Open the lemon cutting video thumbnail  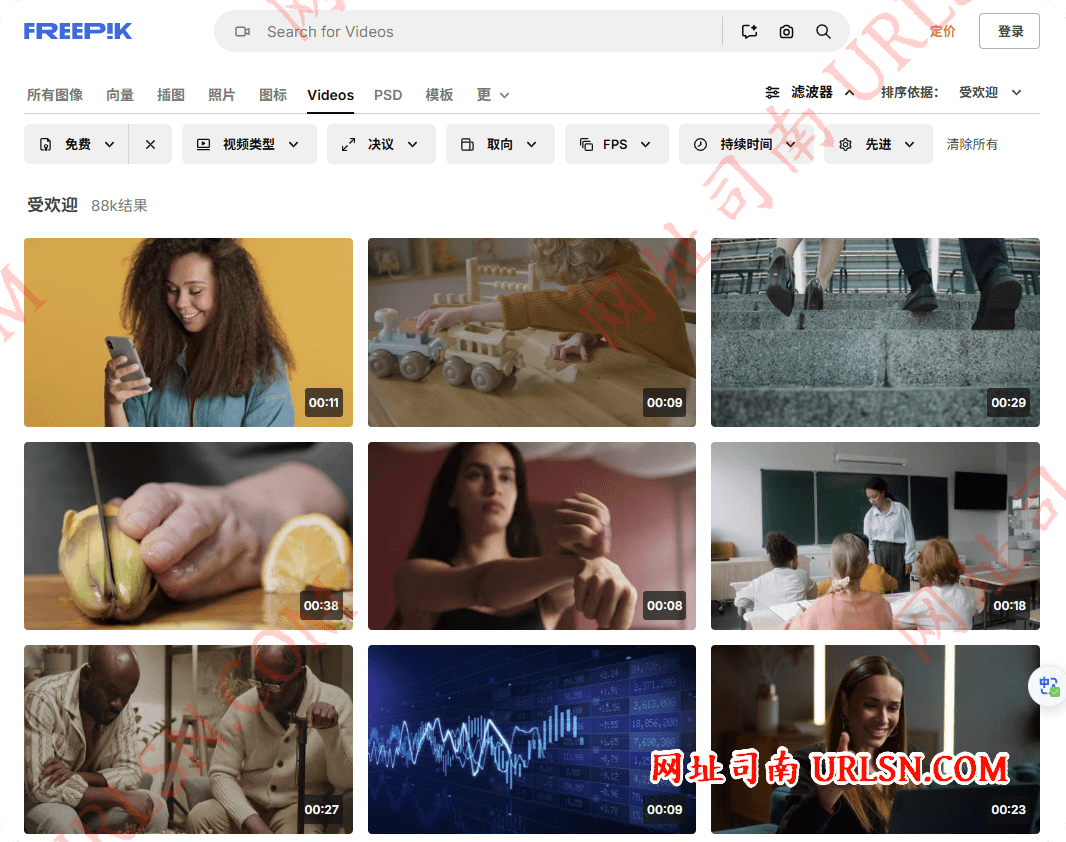tap(188, 536)
